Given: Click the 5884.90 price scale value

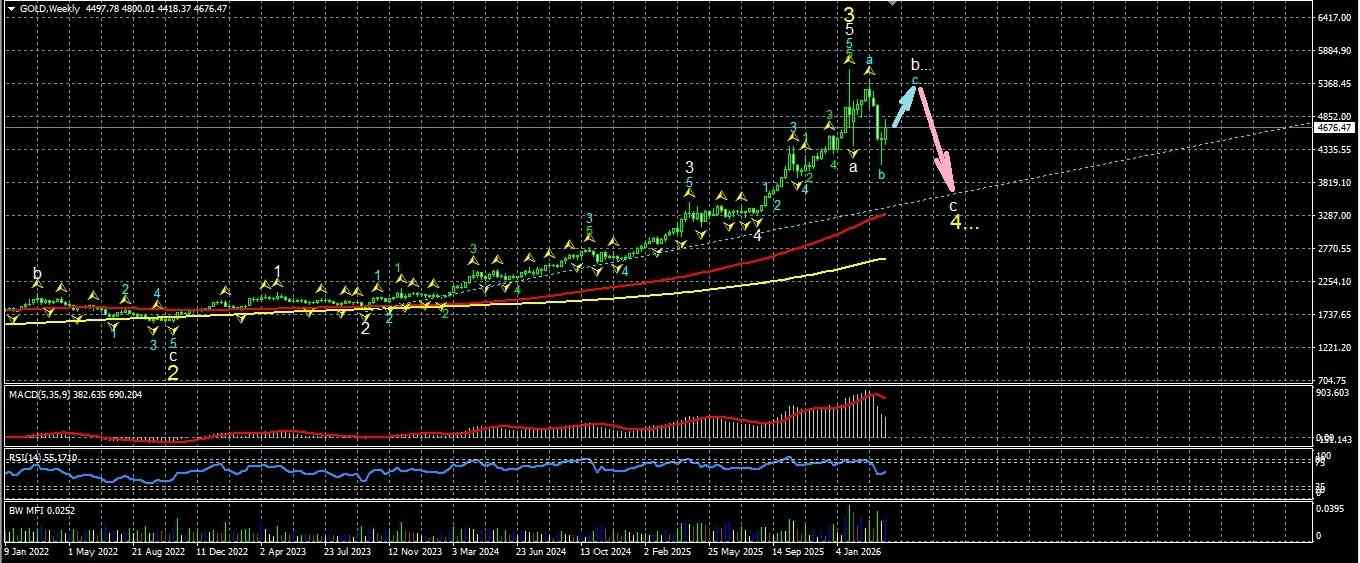Looking at the screenshot, I should coord(1334,51).
